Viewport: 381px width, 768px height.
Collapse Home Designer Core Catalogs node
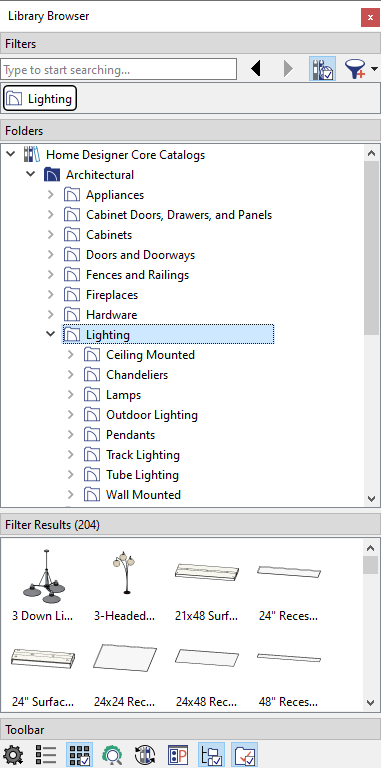pos(10,155)
